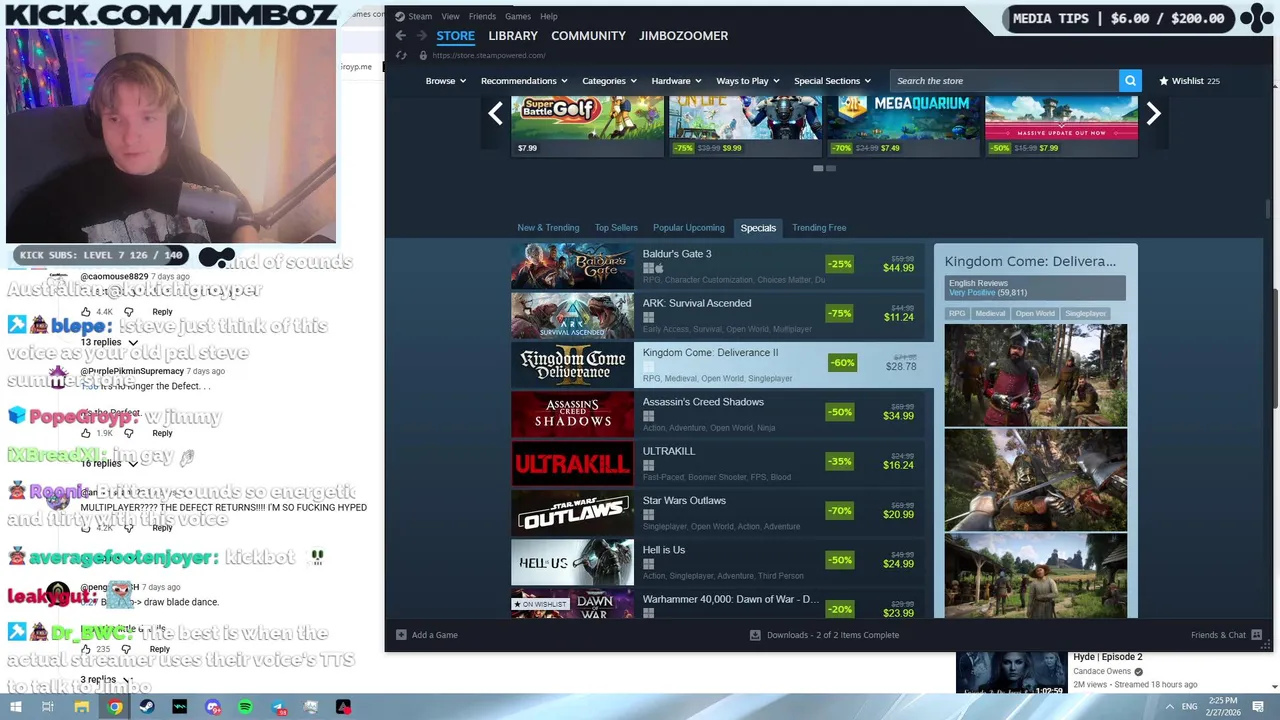Click the Steam forward navigation arrow
Screen dimensions: 1280x720
[420, 35]
